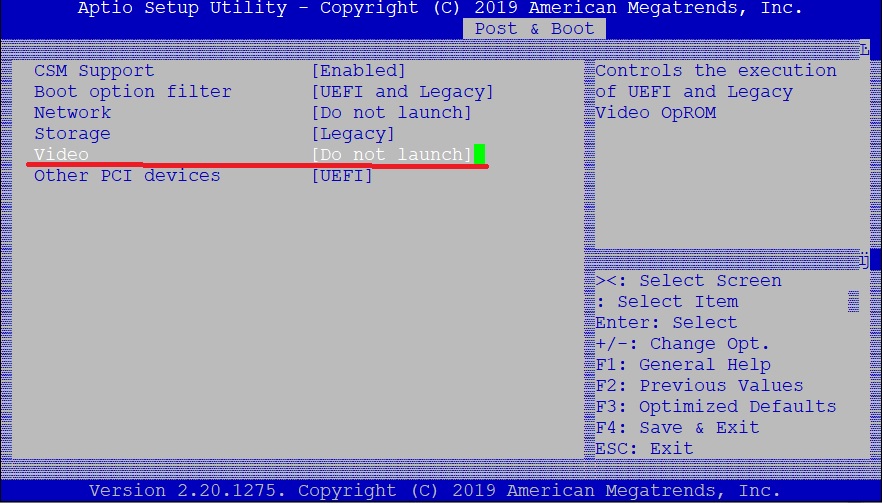882x503 pixels.
Task: Click the ': Select Item' key hint
Action: tap(667, 302)
